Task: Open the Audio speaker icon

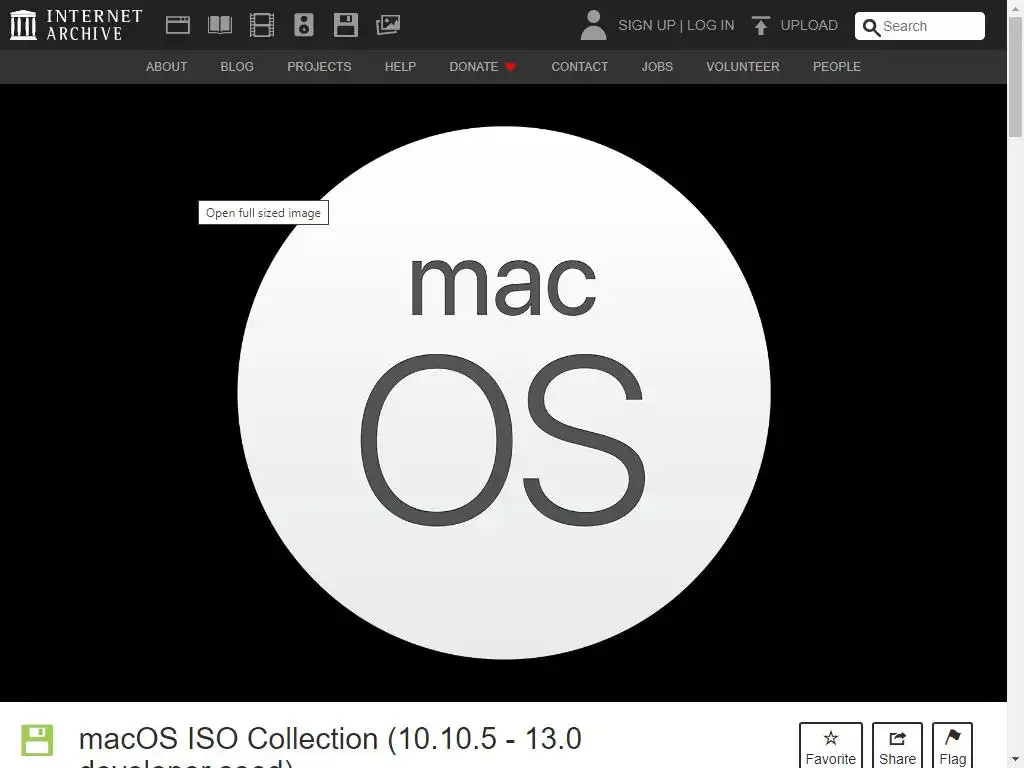Action: point(304,25)
